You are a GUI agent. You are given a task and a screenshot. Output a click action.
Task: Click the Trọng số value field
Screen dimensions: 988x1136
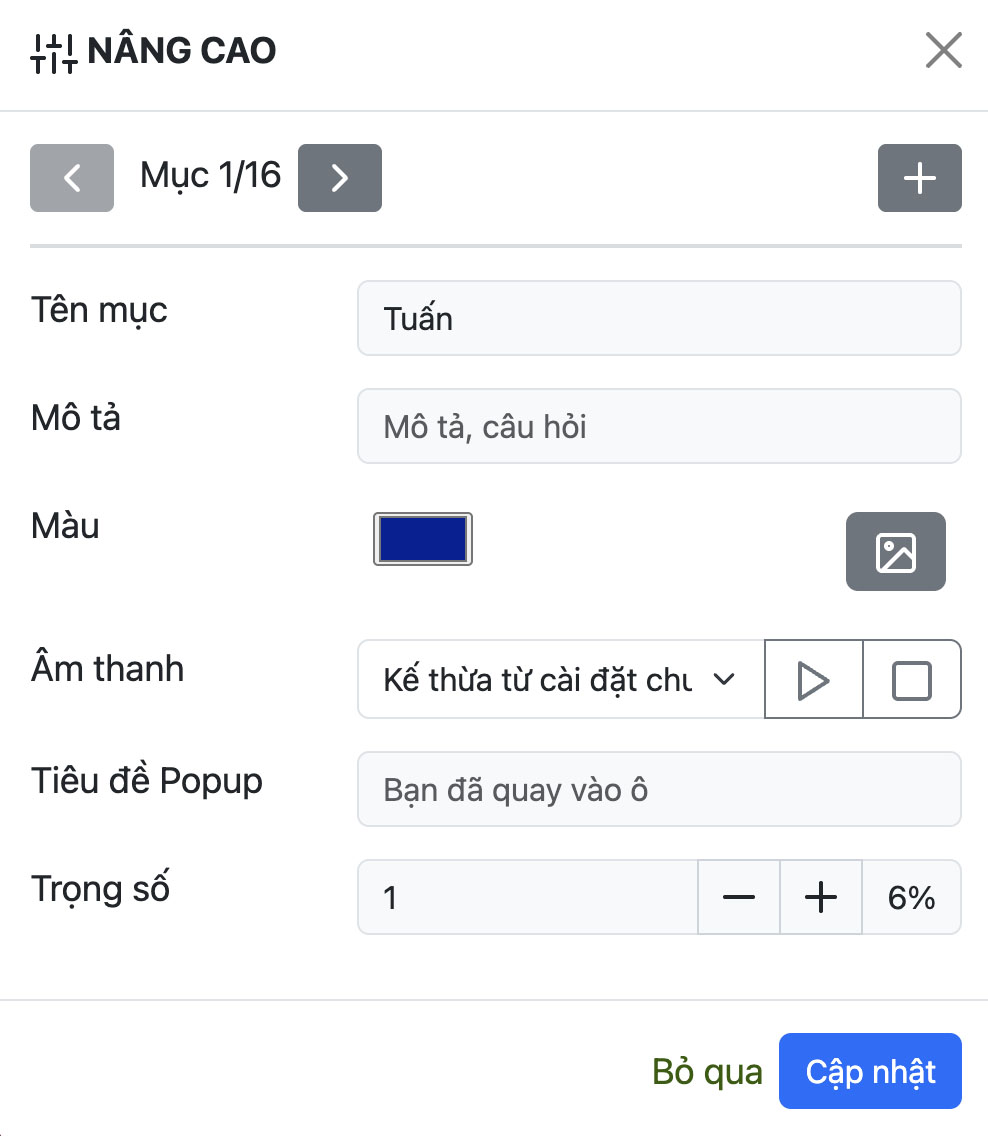[527, 898]
